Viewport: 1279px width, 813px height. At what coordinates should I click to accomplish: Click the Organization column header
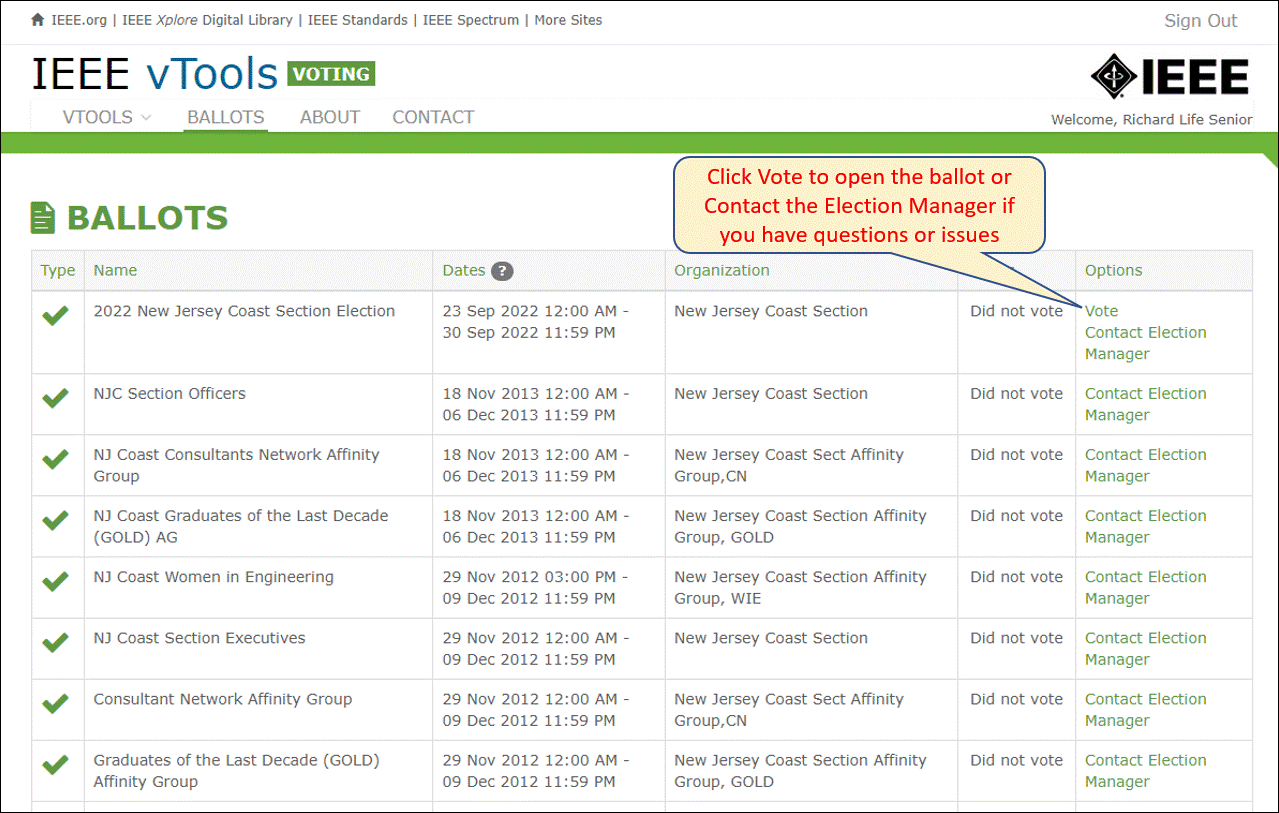click(722, 270)
